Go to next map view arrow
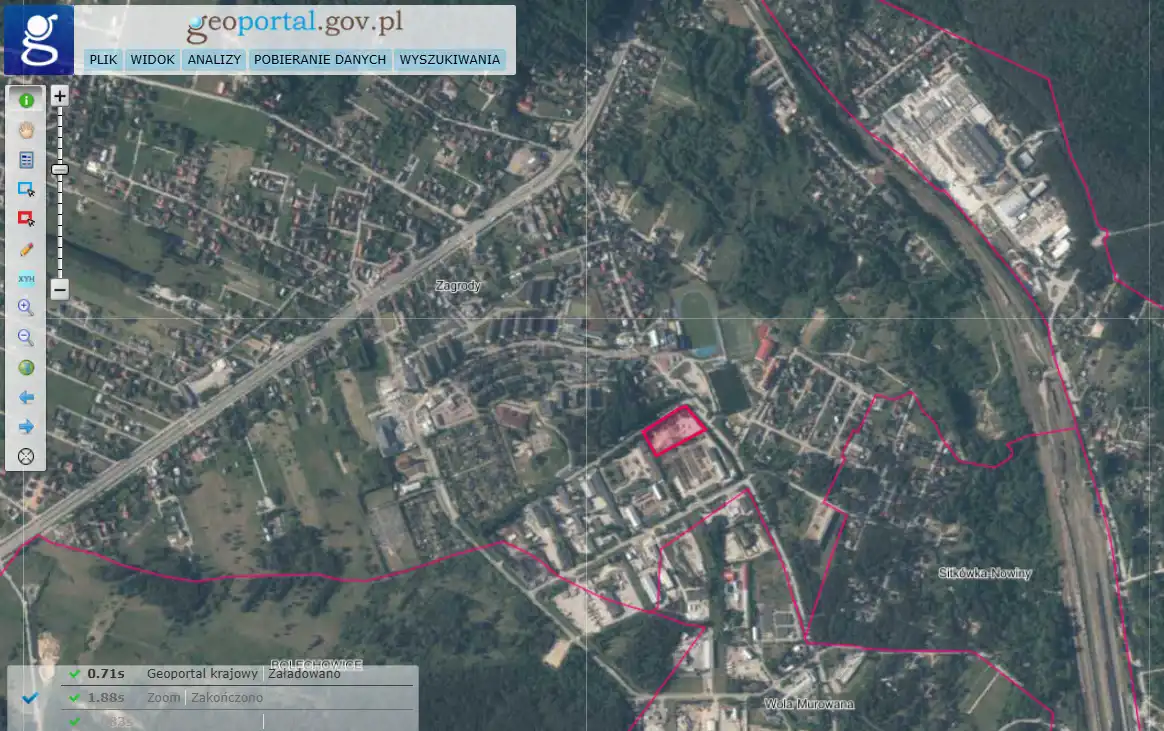 tap(26, 427)
